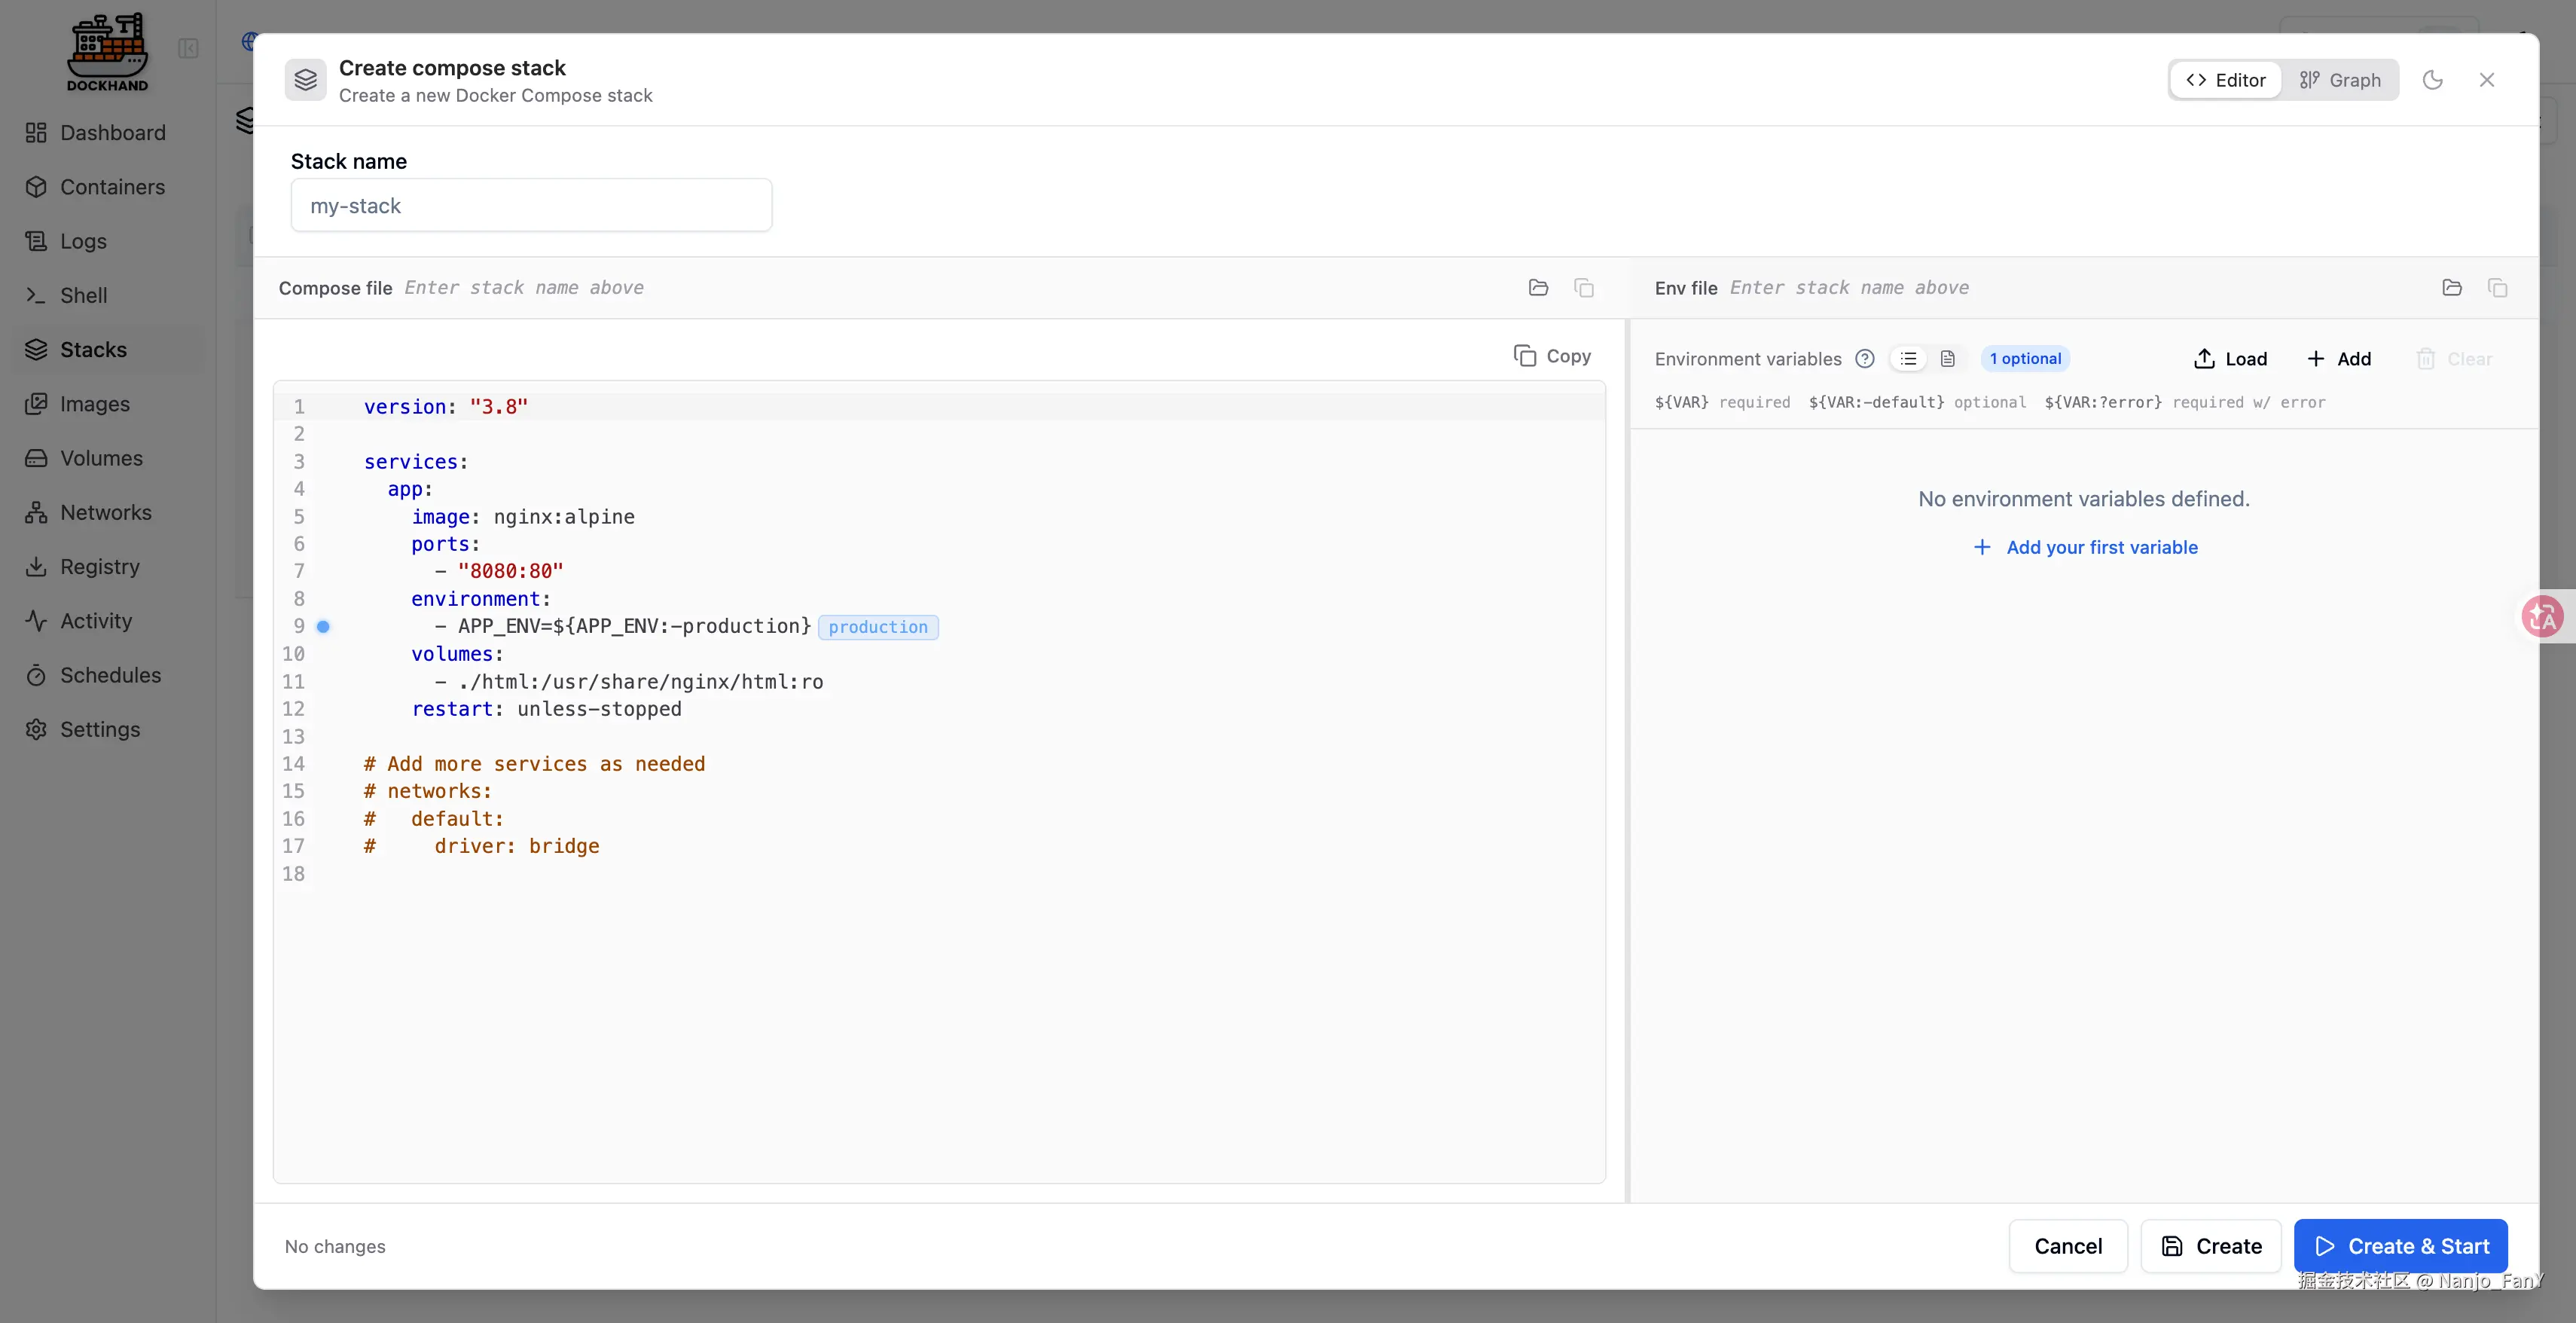Toggle dark mode with the moon icon
This screenshot has height=1323, width=2576.
click(2432, 80)
